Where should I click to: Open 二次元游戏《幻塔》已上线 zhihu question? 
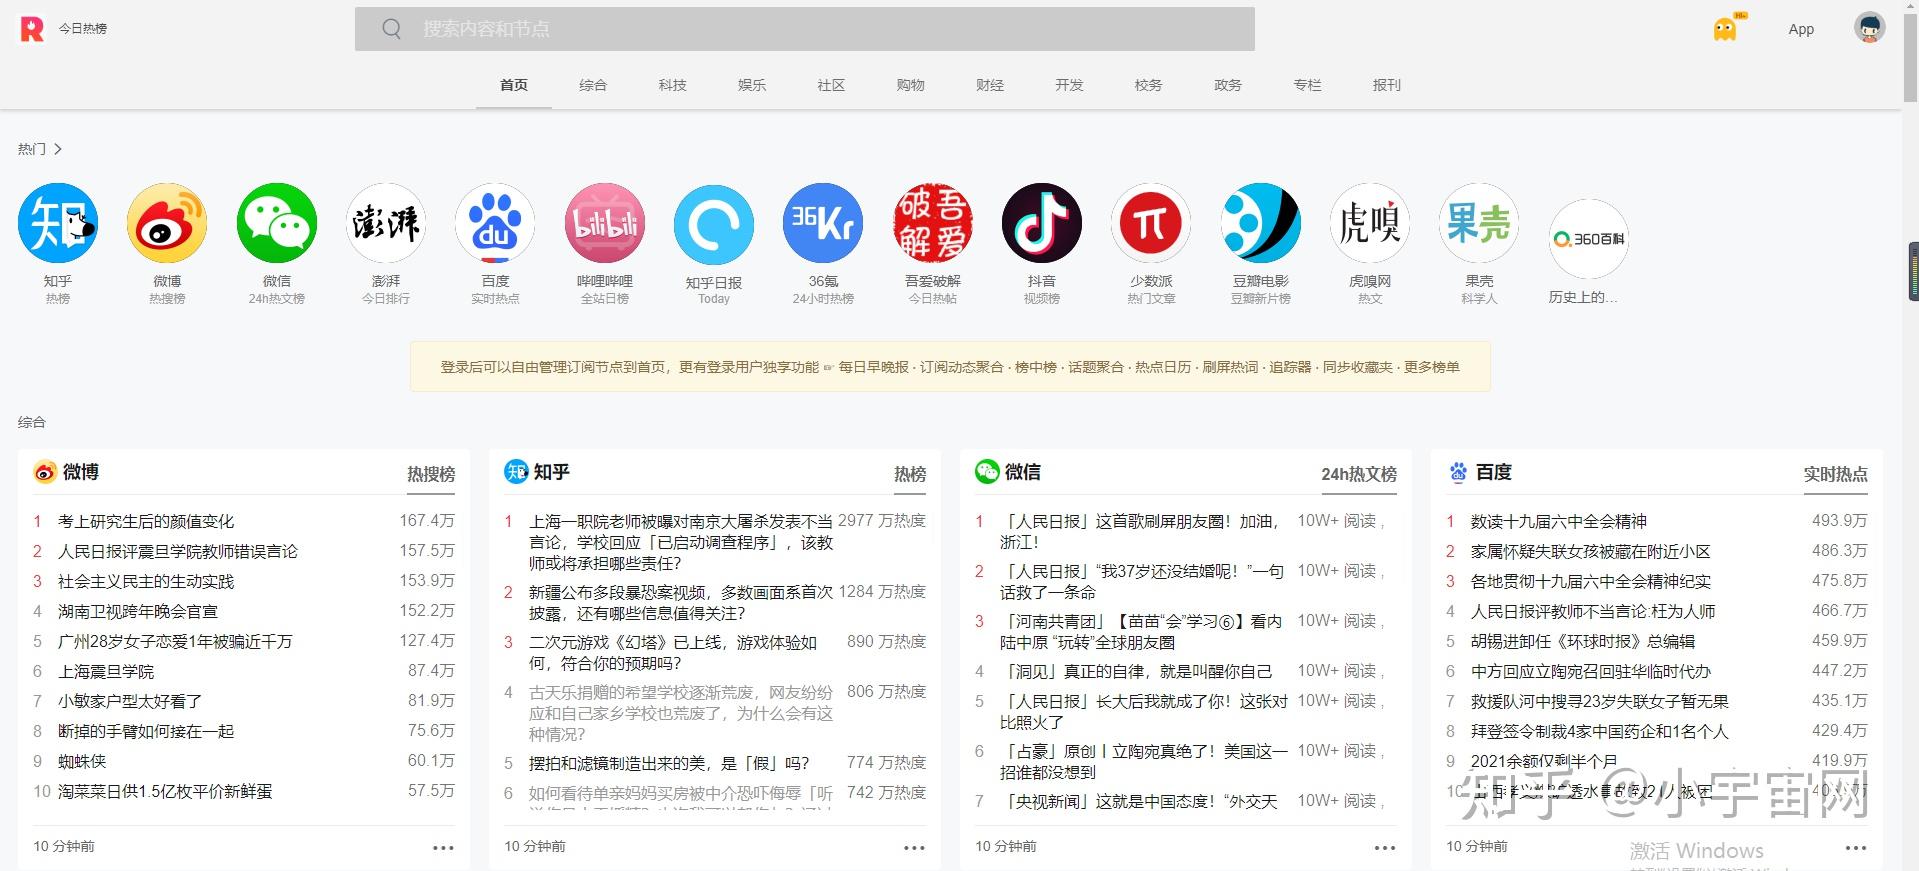[673, 652]
